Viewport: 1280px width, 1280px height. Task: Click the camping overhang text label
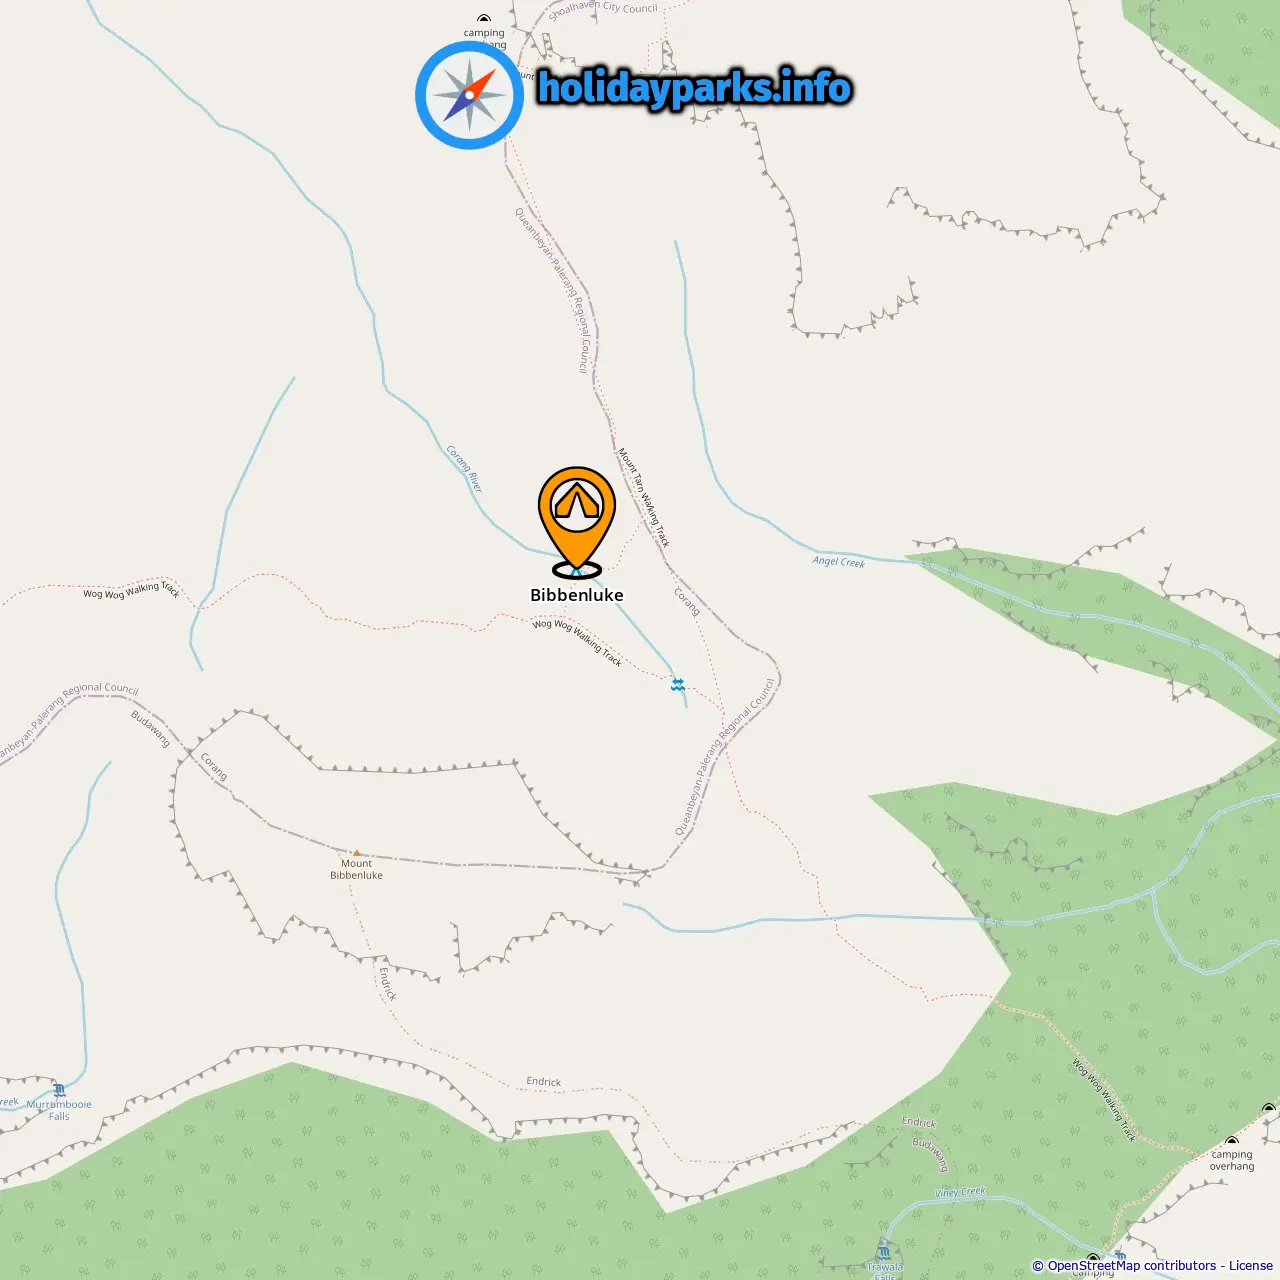point(1232,1160)
